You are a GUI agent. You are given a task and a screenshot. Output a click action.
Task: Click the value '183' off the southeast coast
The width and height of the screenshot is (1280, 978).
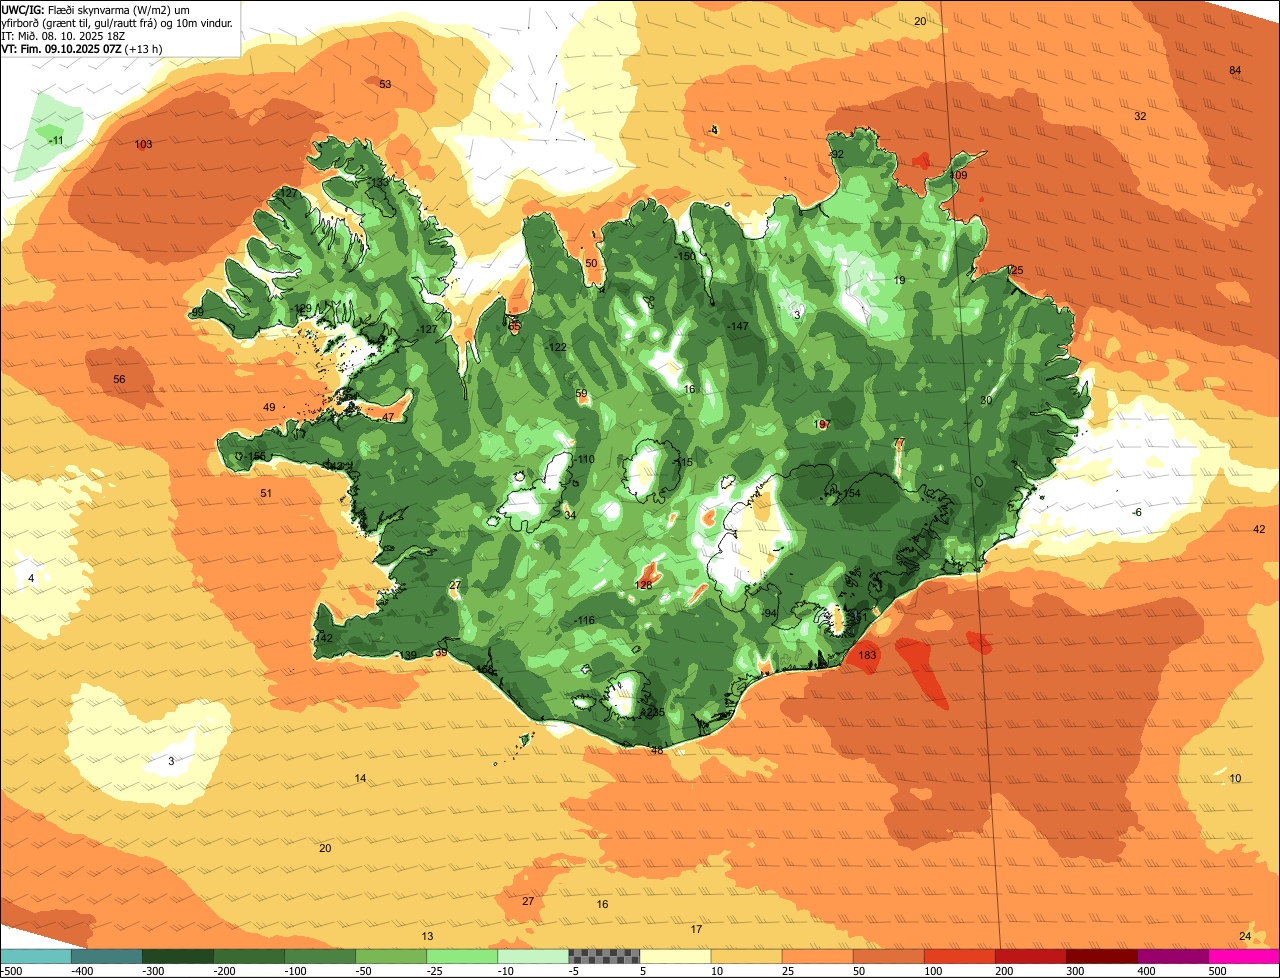868,655
